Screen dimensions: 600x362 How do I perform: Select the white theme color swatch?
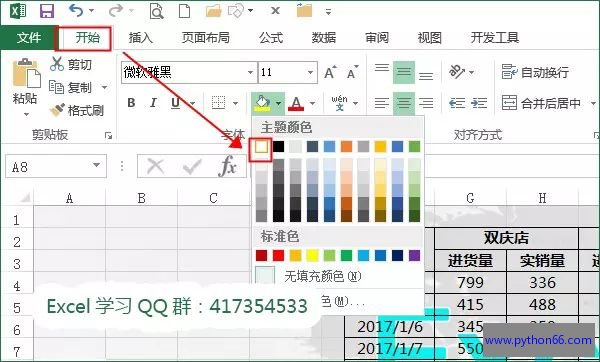click(x=261, y=147)
